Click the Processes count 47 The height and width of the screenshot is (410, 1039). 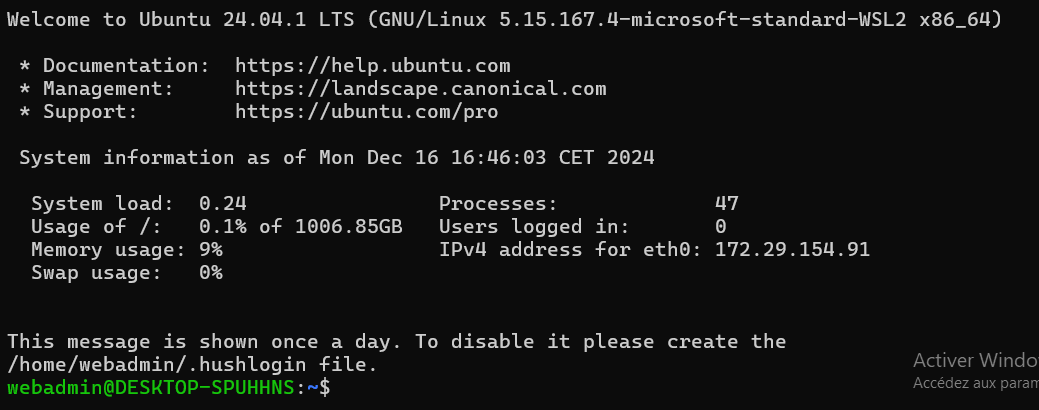[727, 203]
